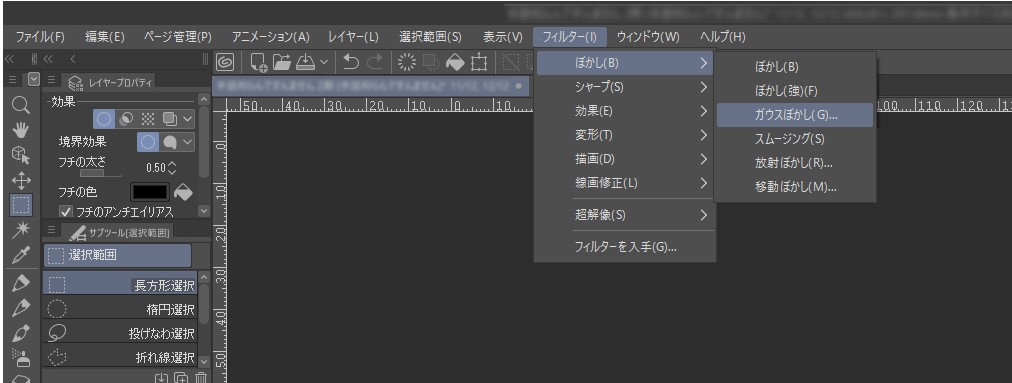Expand the 境界効果 dropdown arrow
Viewport: 1012px width, 383px height.
pos(187,141)
